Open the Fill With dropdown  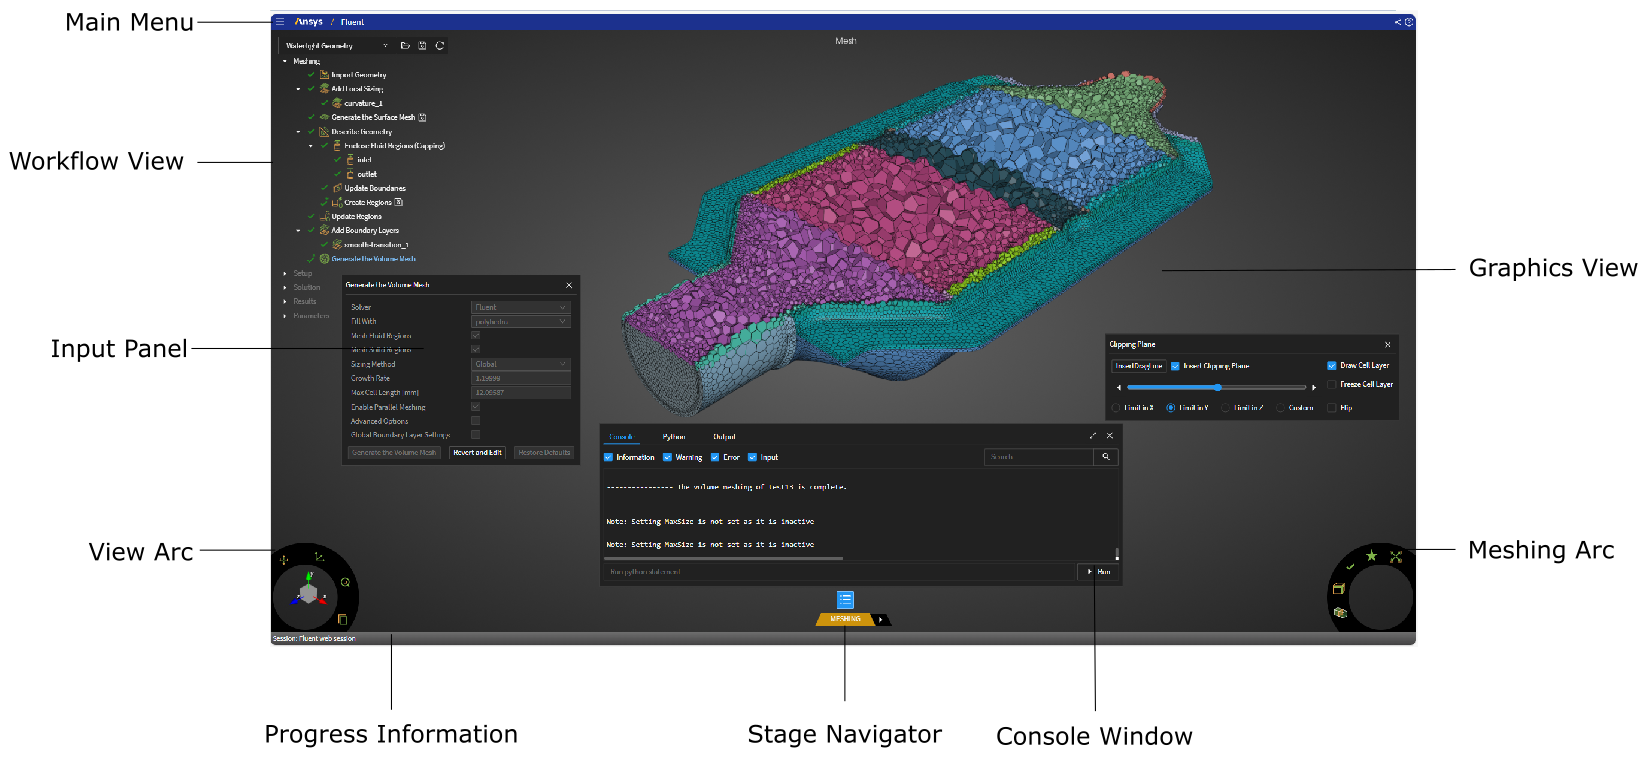click(x=521, y=321)
